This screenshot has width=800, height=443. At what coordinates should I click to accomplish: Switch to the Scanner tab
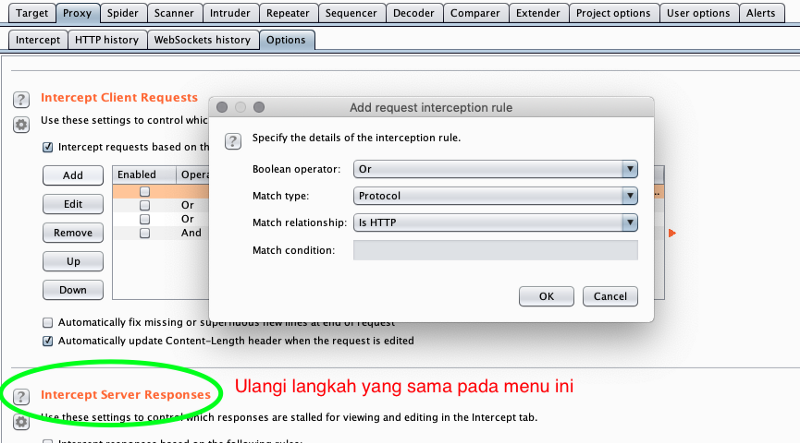point(174,13)
